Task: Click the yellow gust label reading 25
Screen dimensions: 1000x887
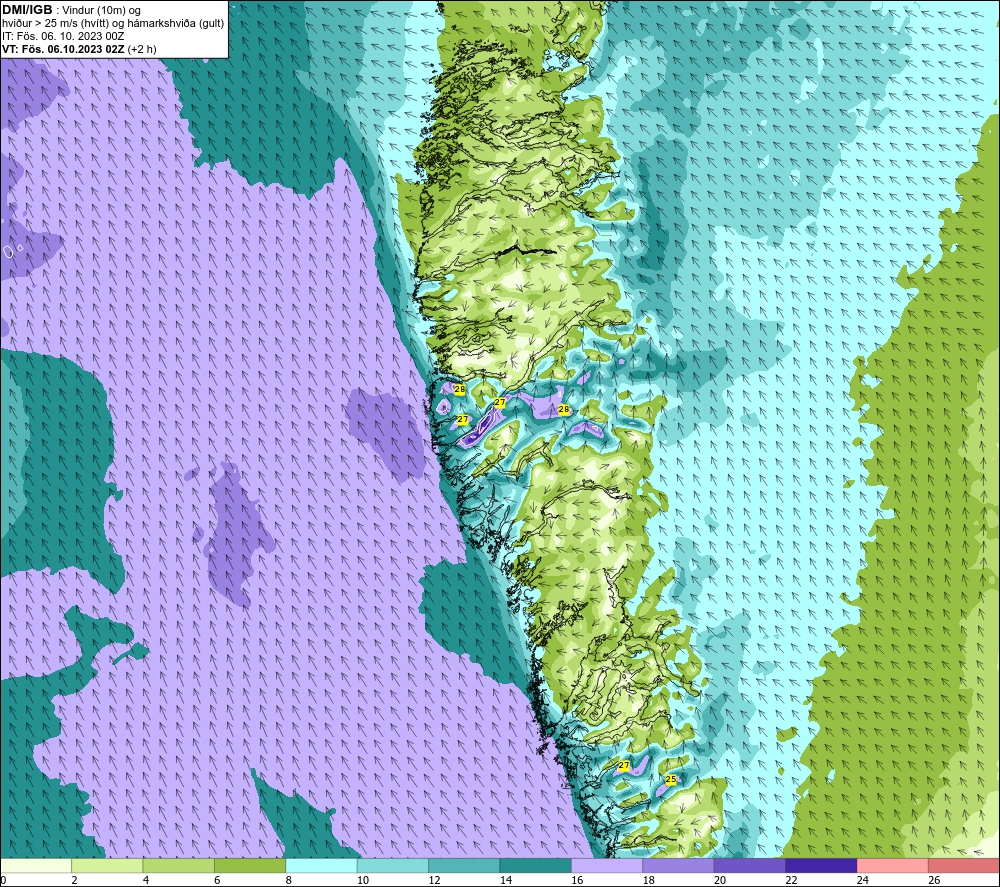Action: click(671, 779)
